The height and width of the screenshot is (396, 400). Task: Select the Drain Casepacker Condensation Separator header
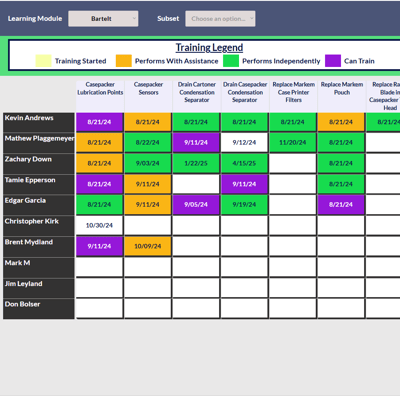click(245, 96)
